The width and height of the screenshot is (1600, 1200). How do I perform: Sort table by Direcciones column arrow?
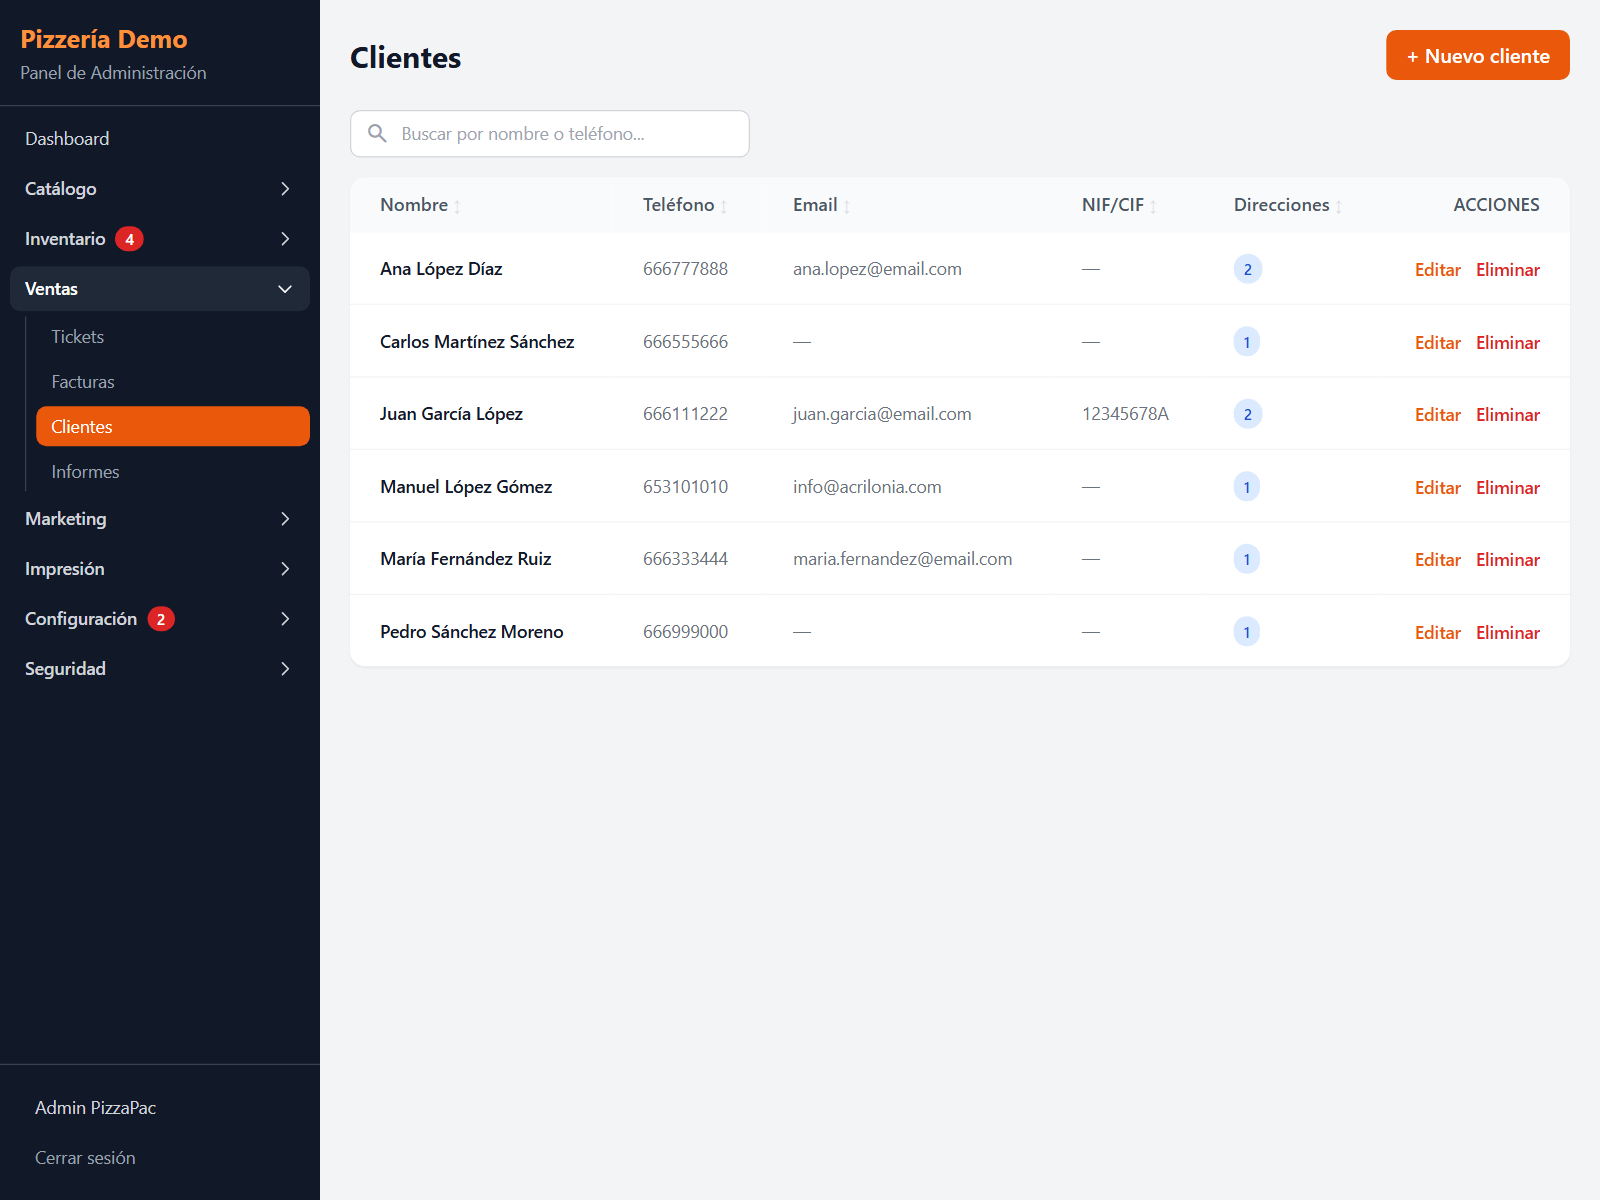click(1339, 206)
